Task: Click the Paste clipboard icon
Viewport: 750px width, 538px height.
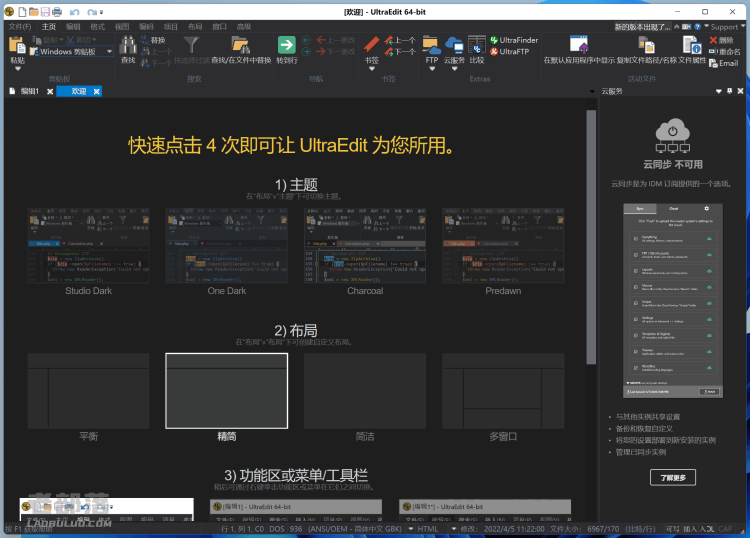Action: (17, 45)
